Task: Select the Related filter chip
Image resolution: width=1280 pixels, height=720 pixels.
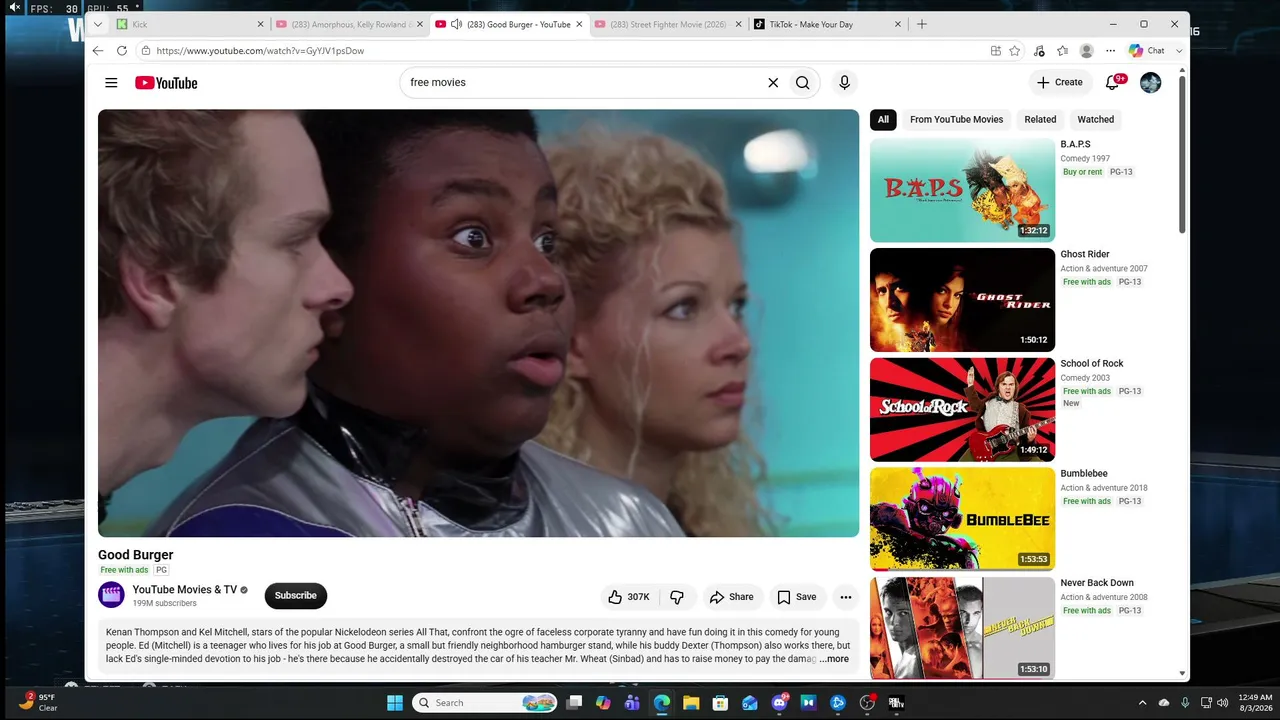Action: (x=1040, y=120)
